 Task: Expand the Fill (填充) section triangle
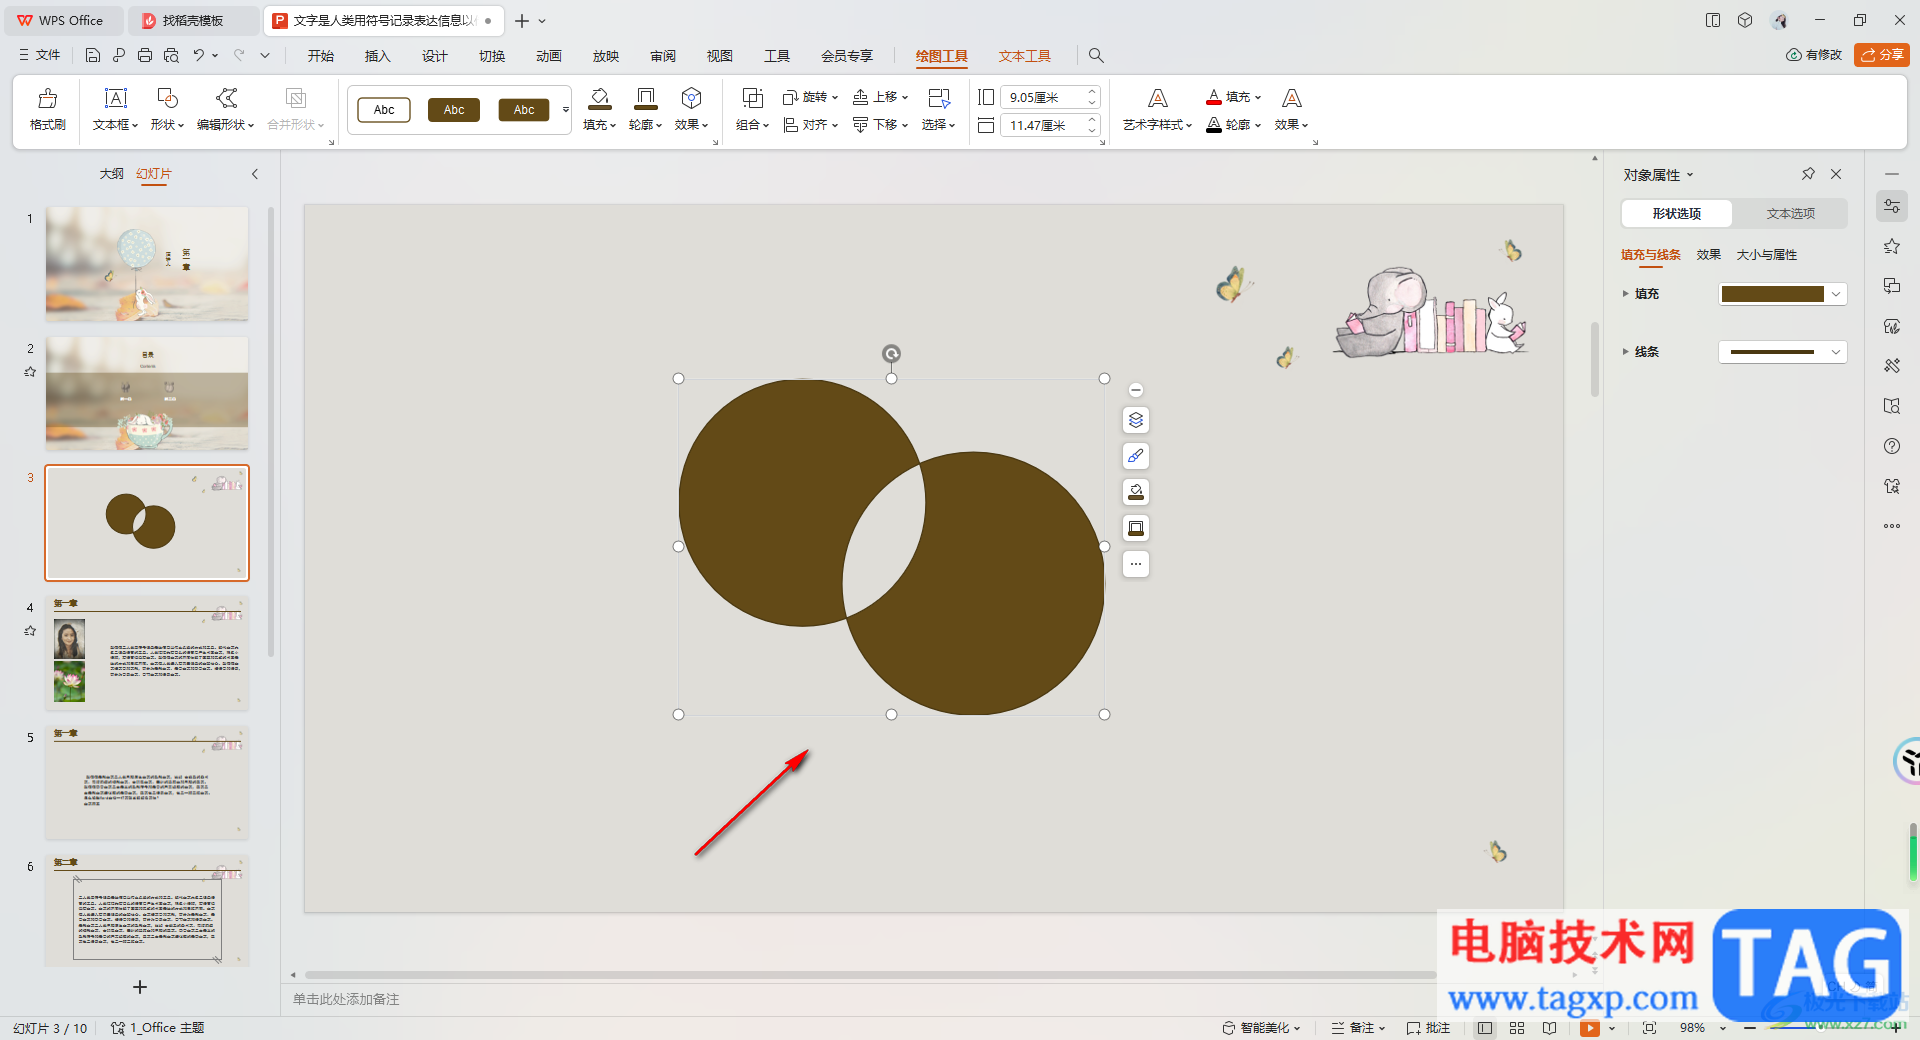click(1625, 294)
